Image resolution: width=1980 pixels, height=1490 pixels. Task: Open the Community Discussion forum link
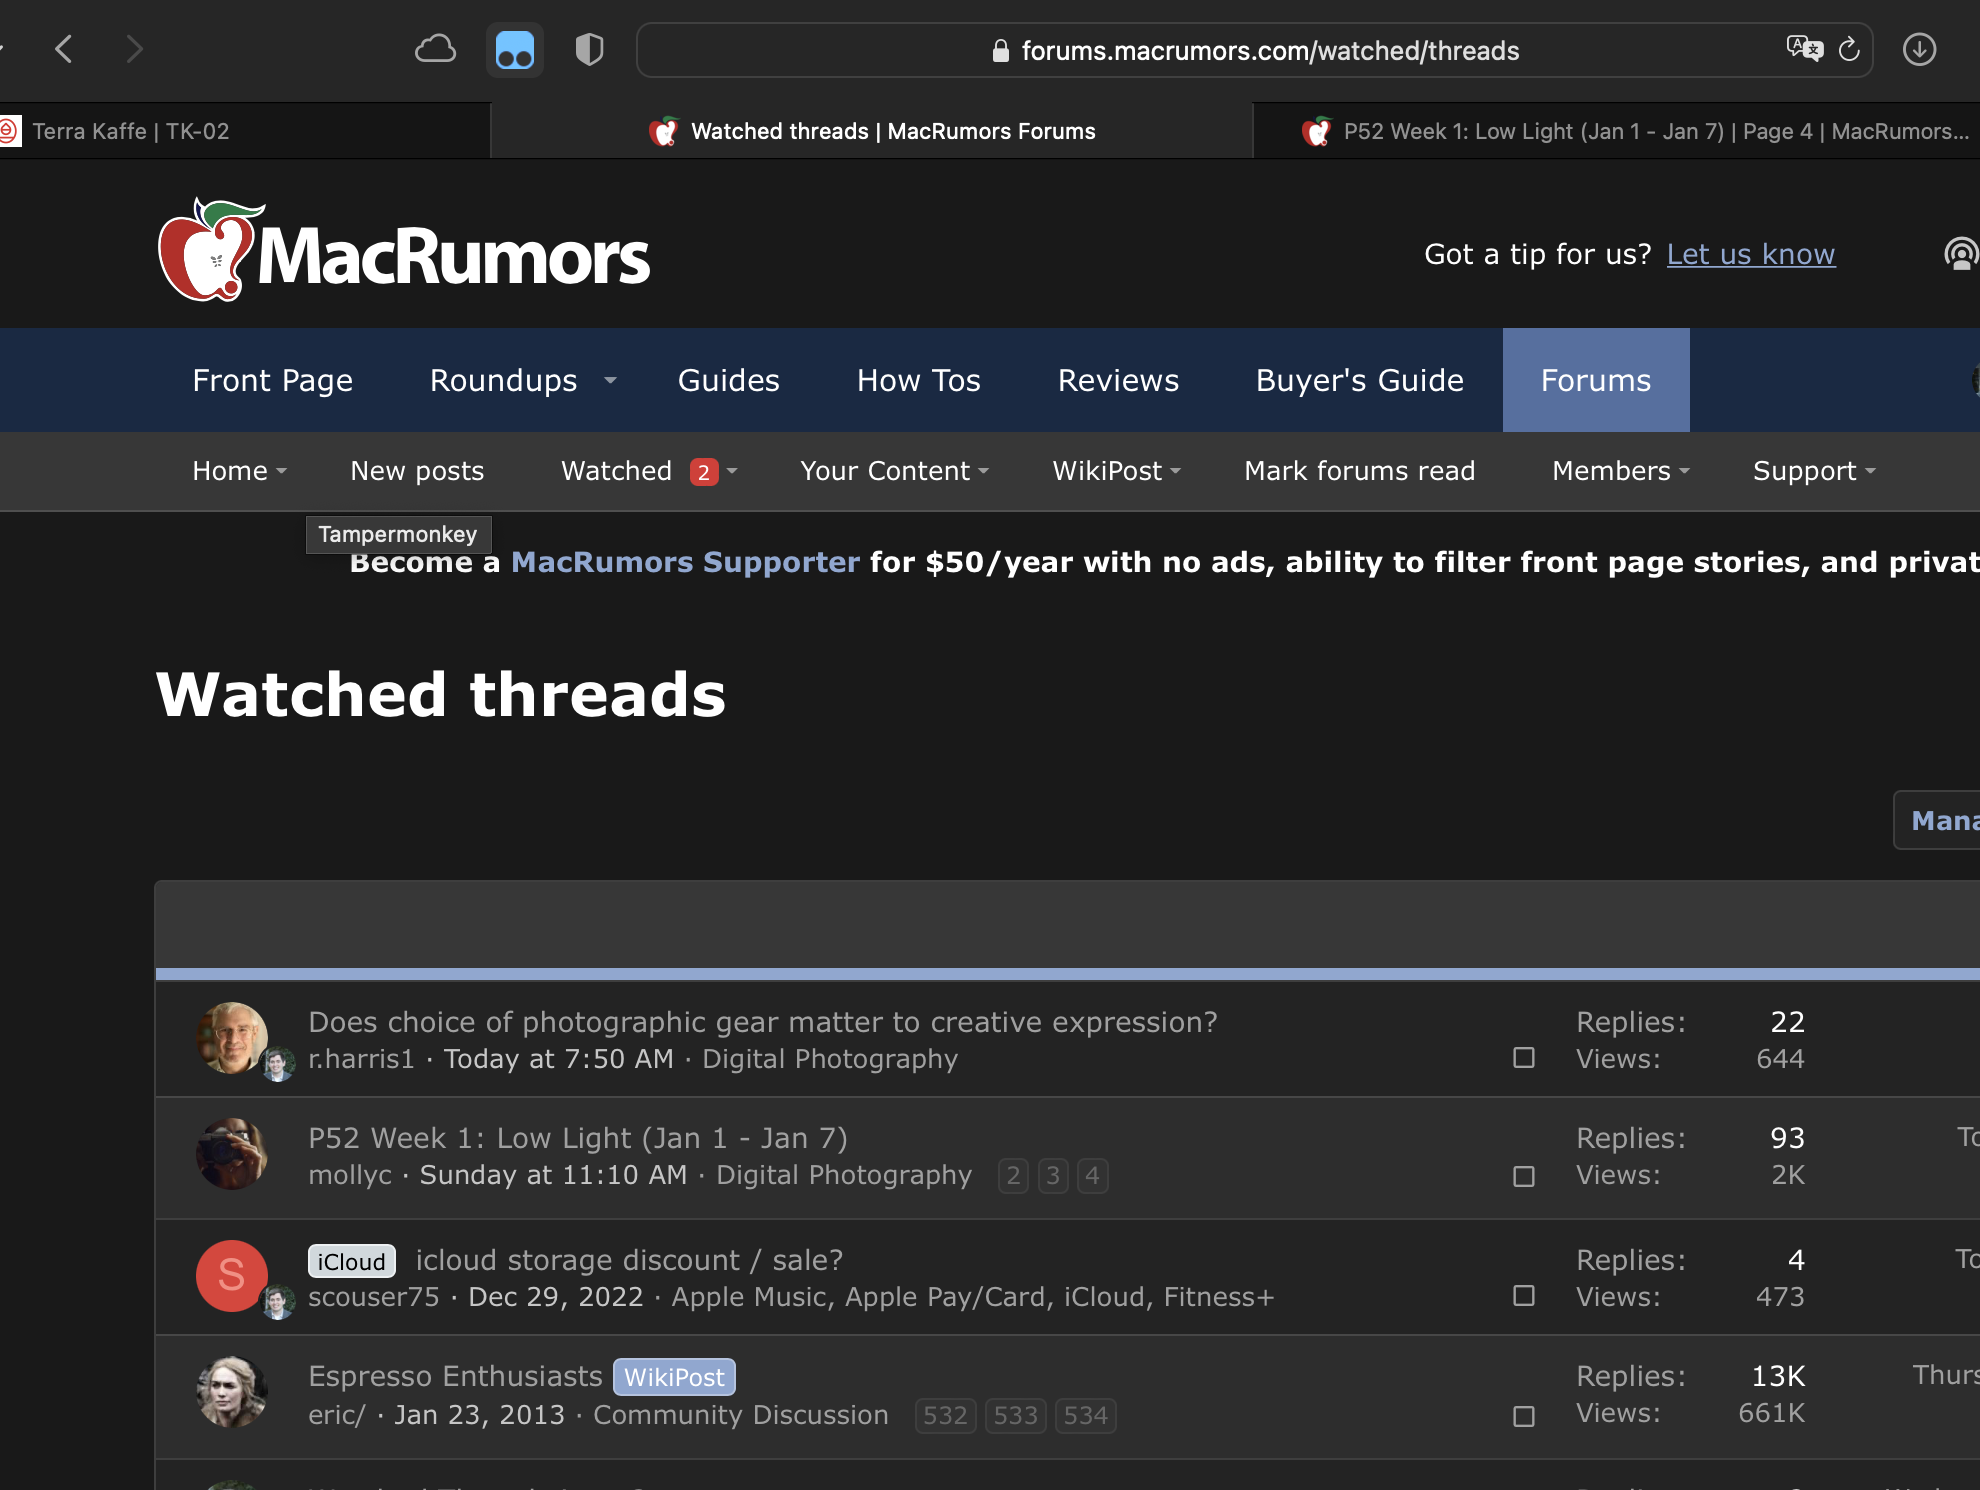pos(741,1415)
